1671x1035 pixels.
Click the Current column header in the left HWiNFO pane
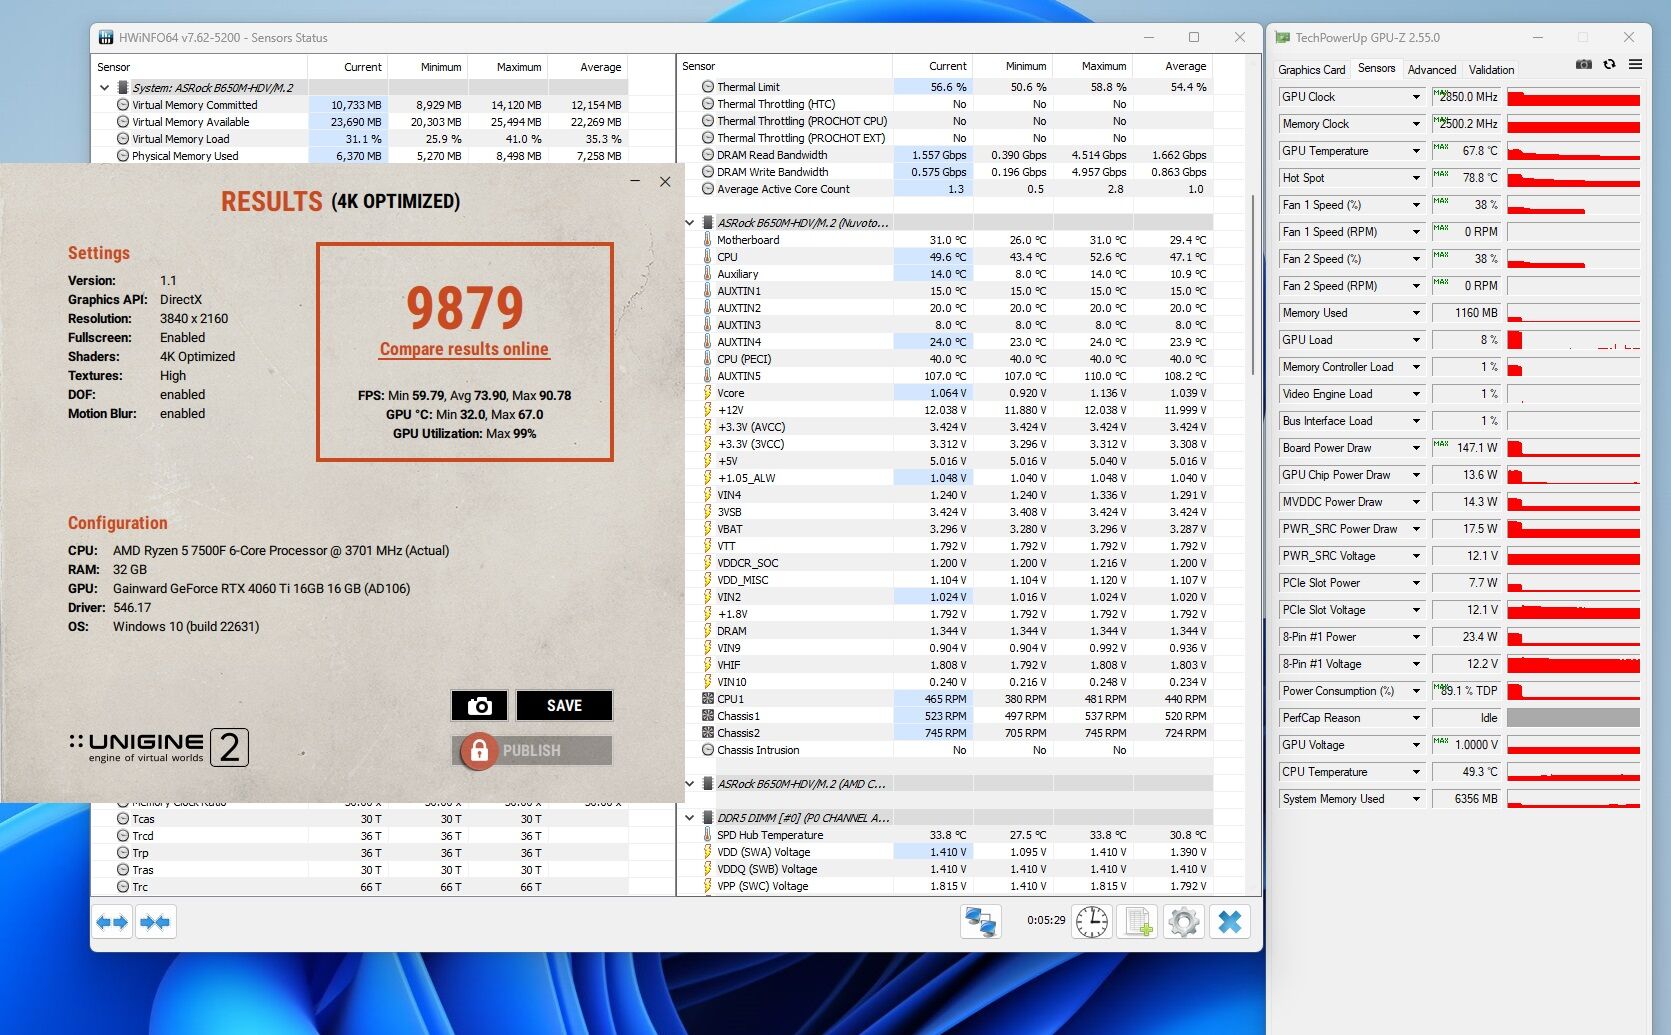[x=347, y=67]
